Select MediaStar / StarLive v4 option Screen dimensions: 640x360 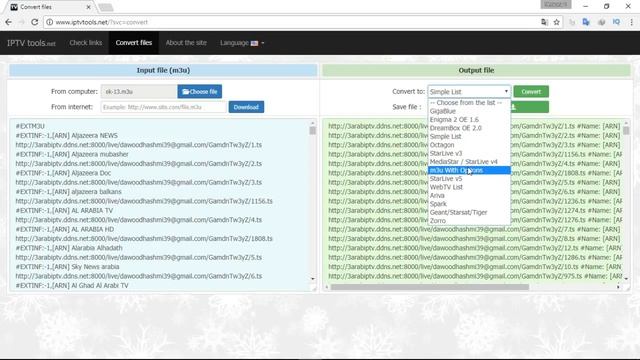coord(469,162)
